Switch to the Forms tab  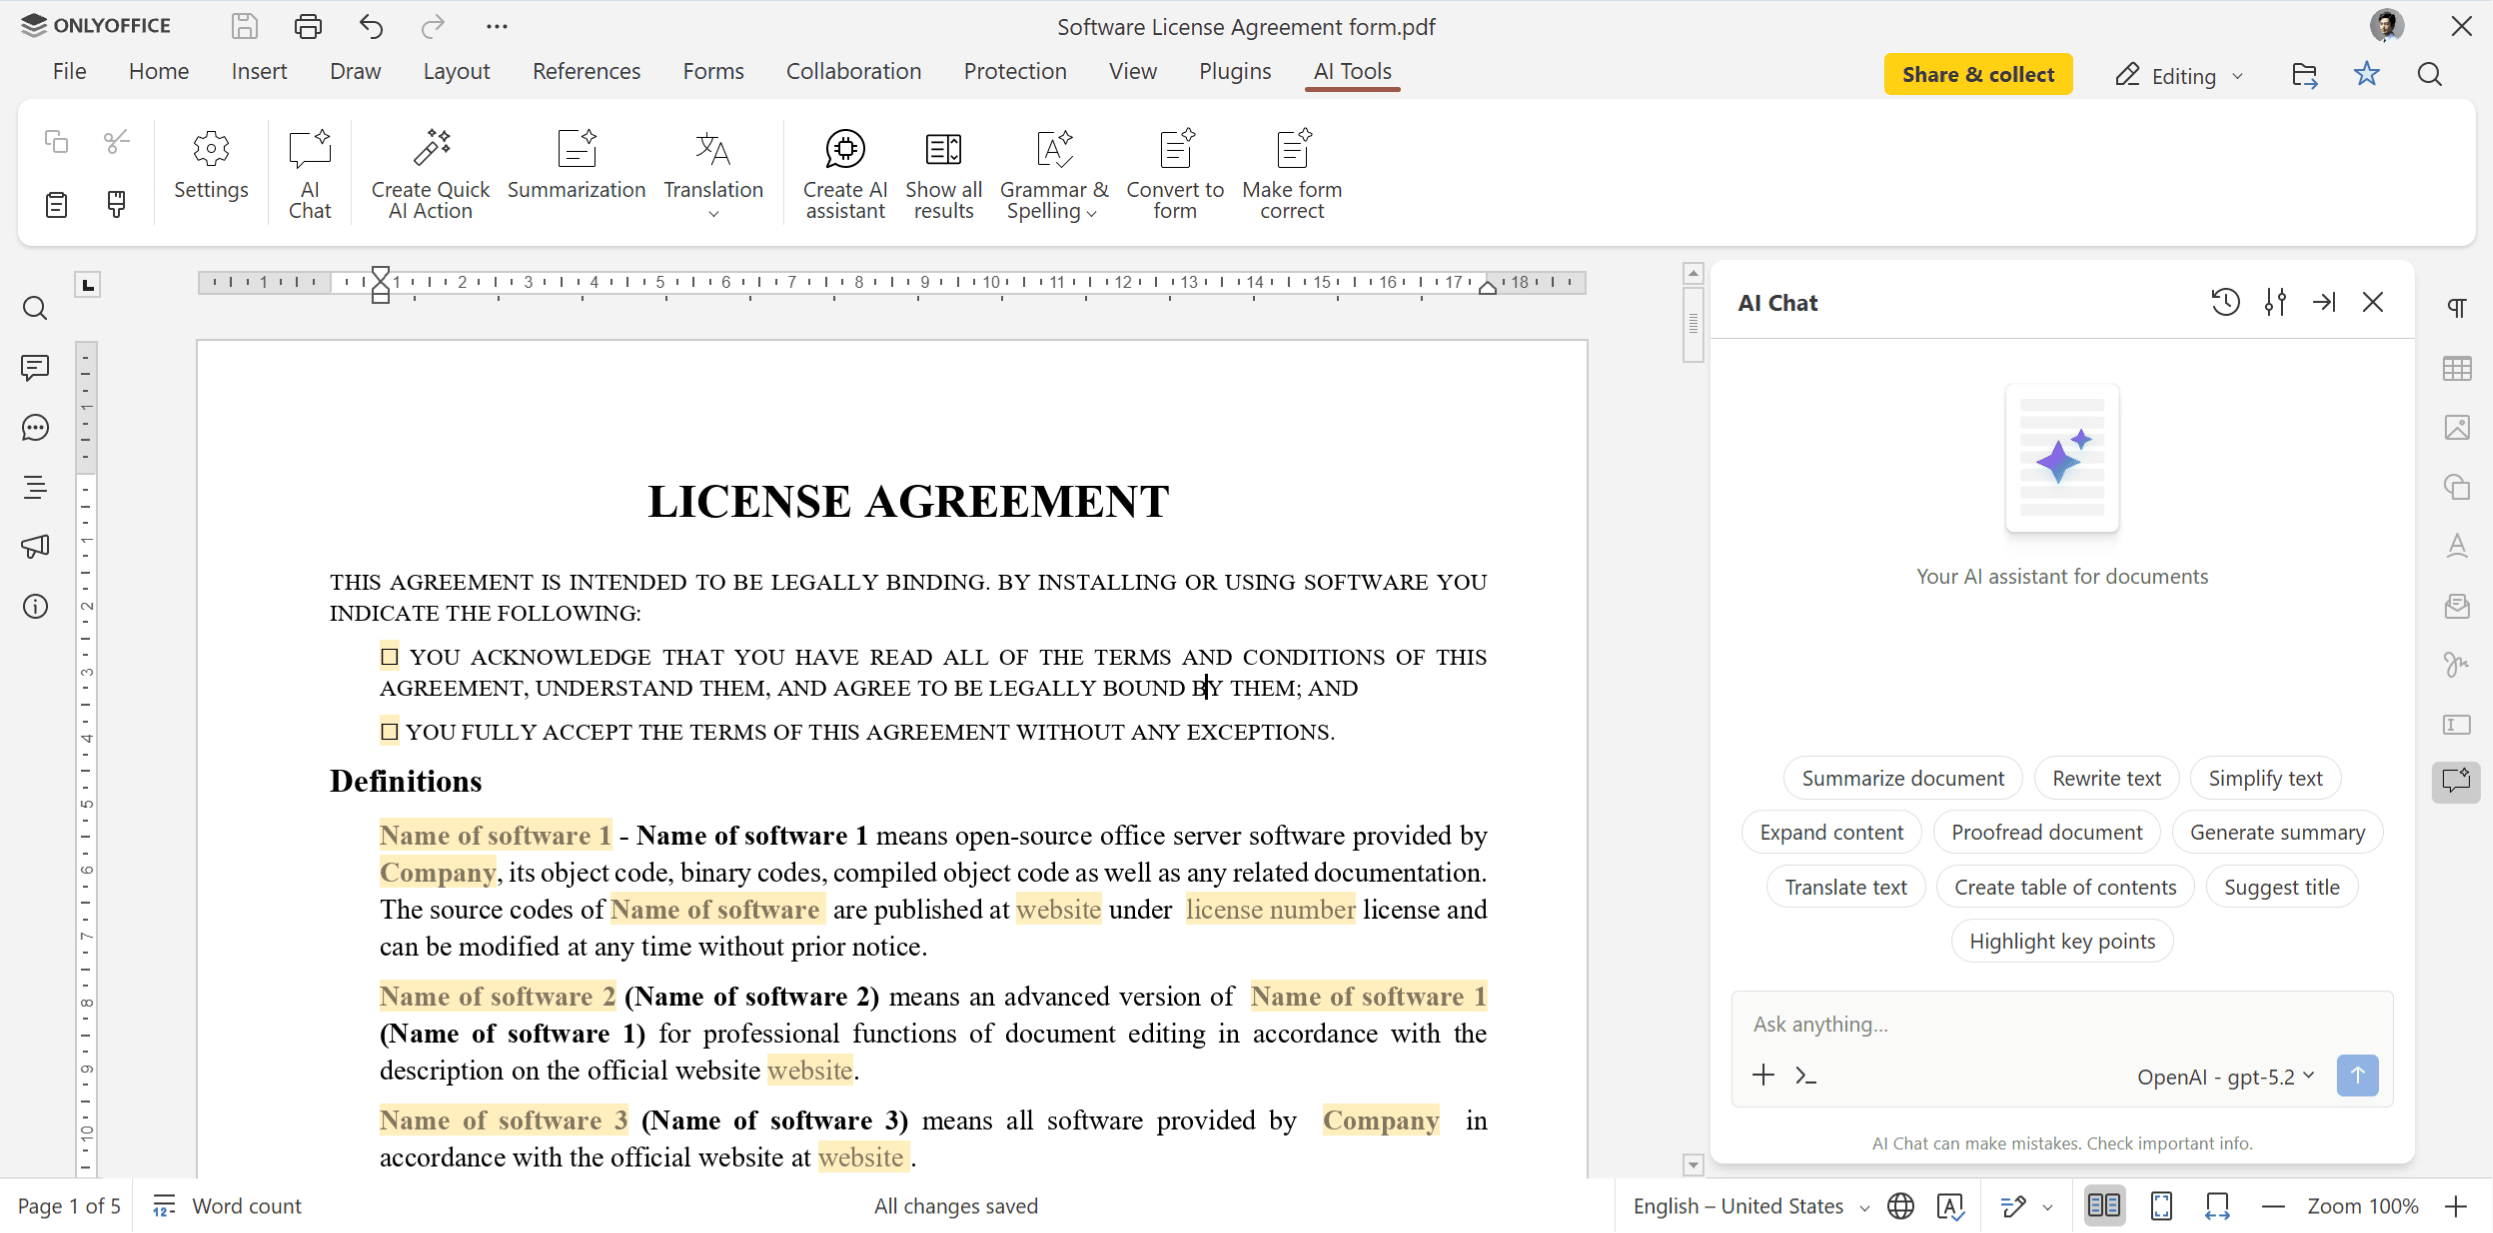[x=713, y=71]
